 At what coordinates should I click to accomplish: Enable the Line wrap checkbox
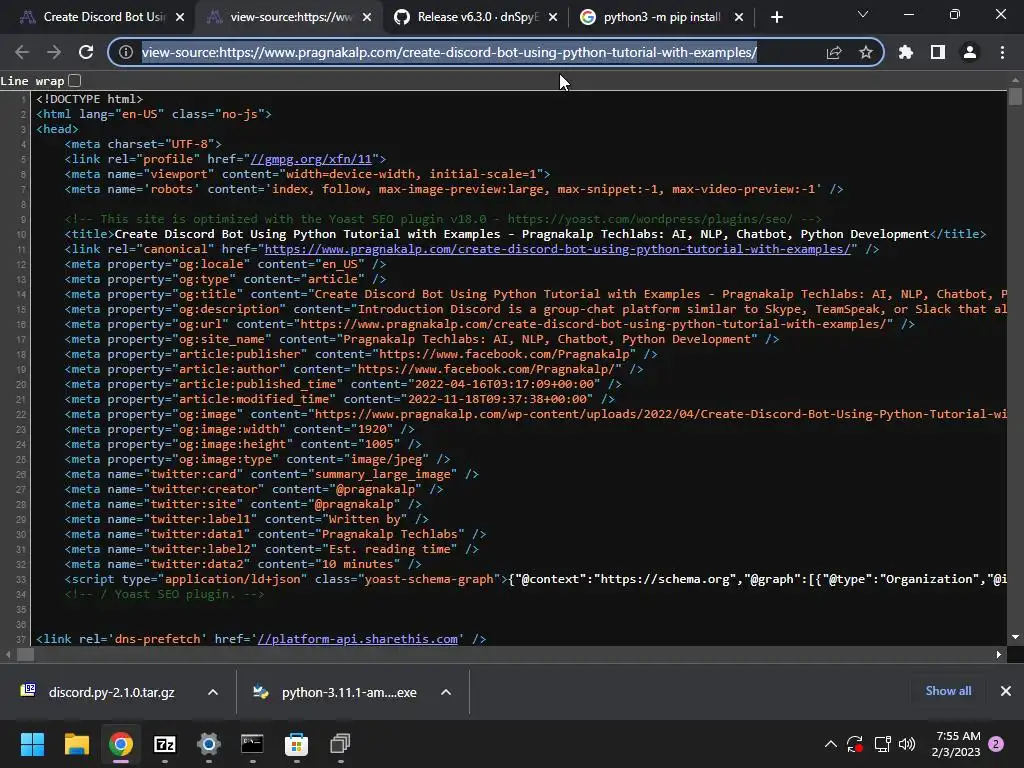(x=74, y=80)
